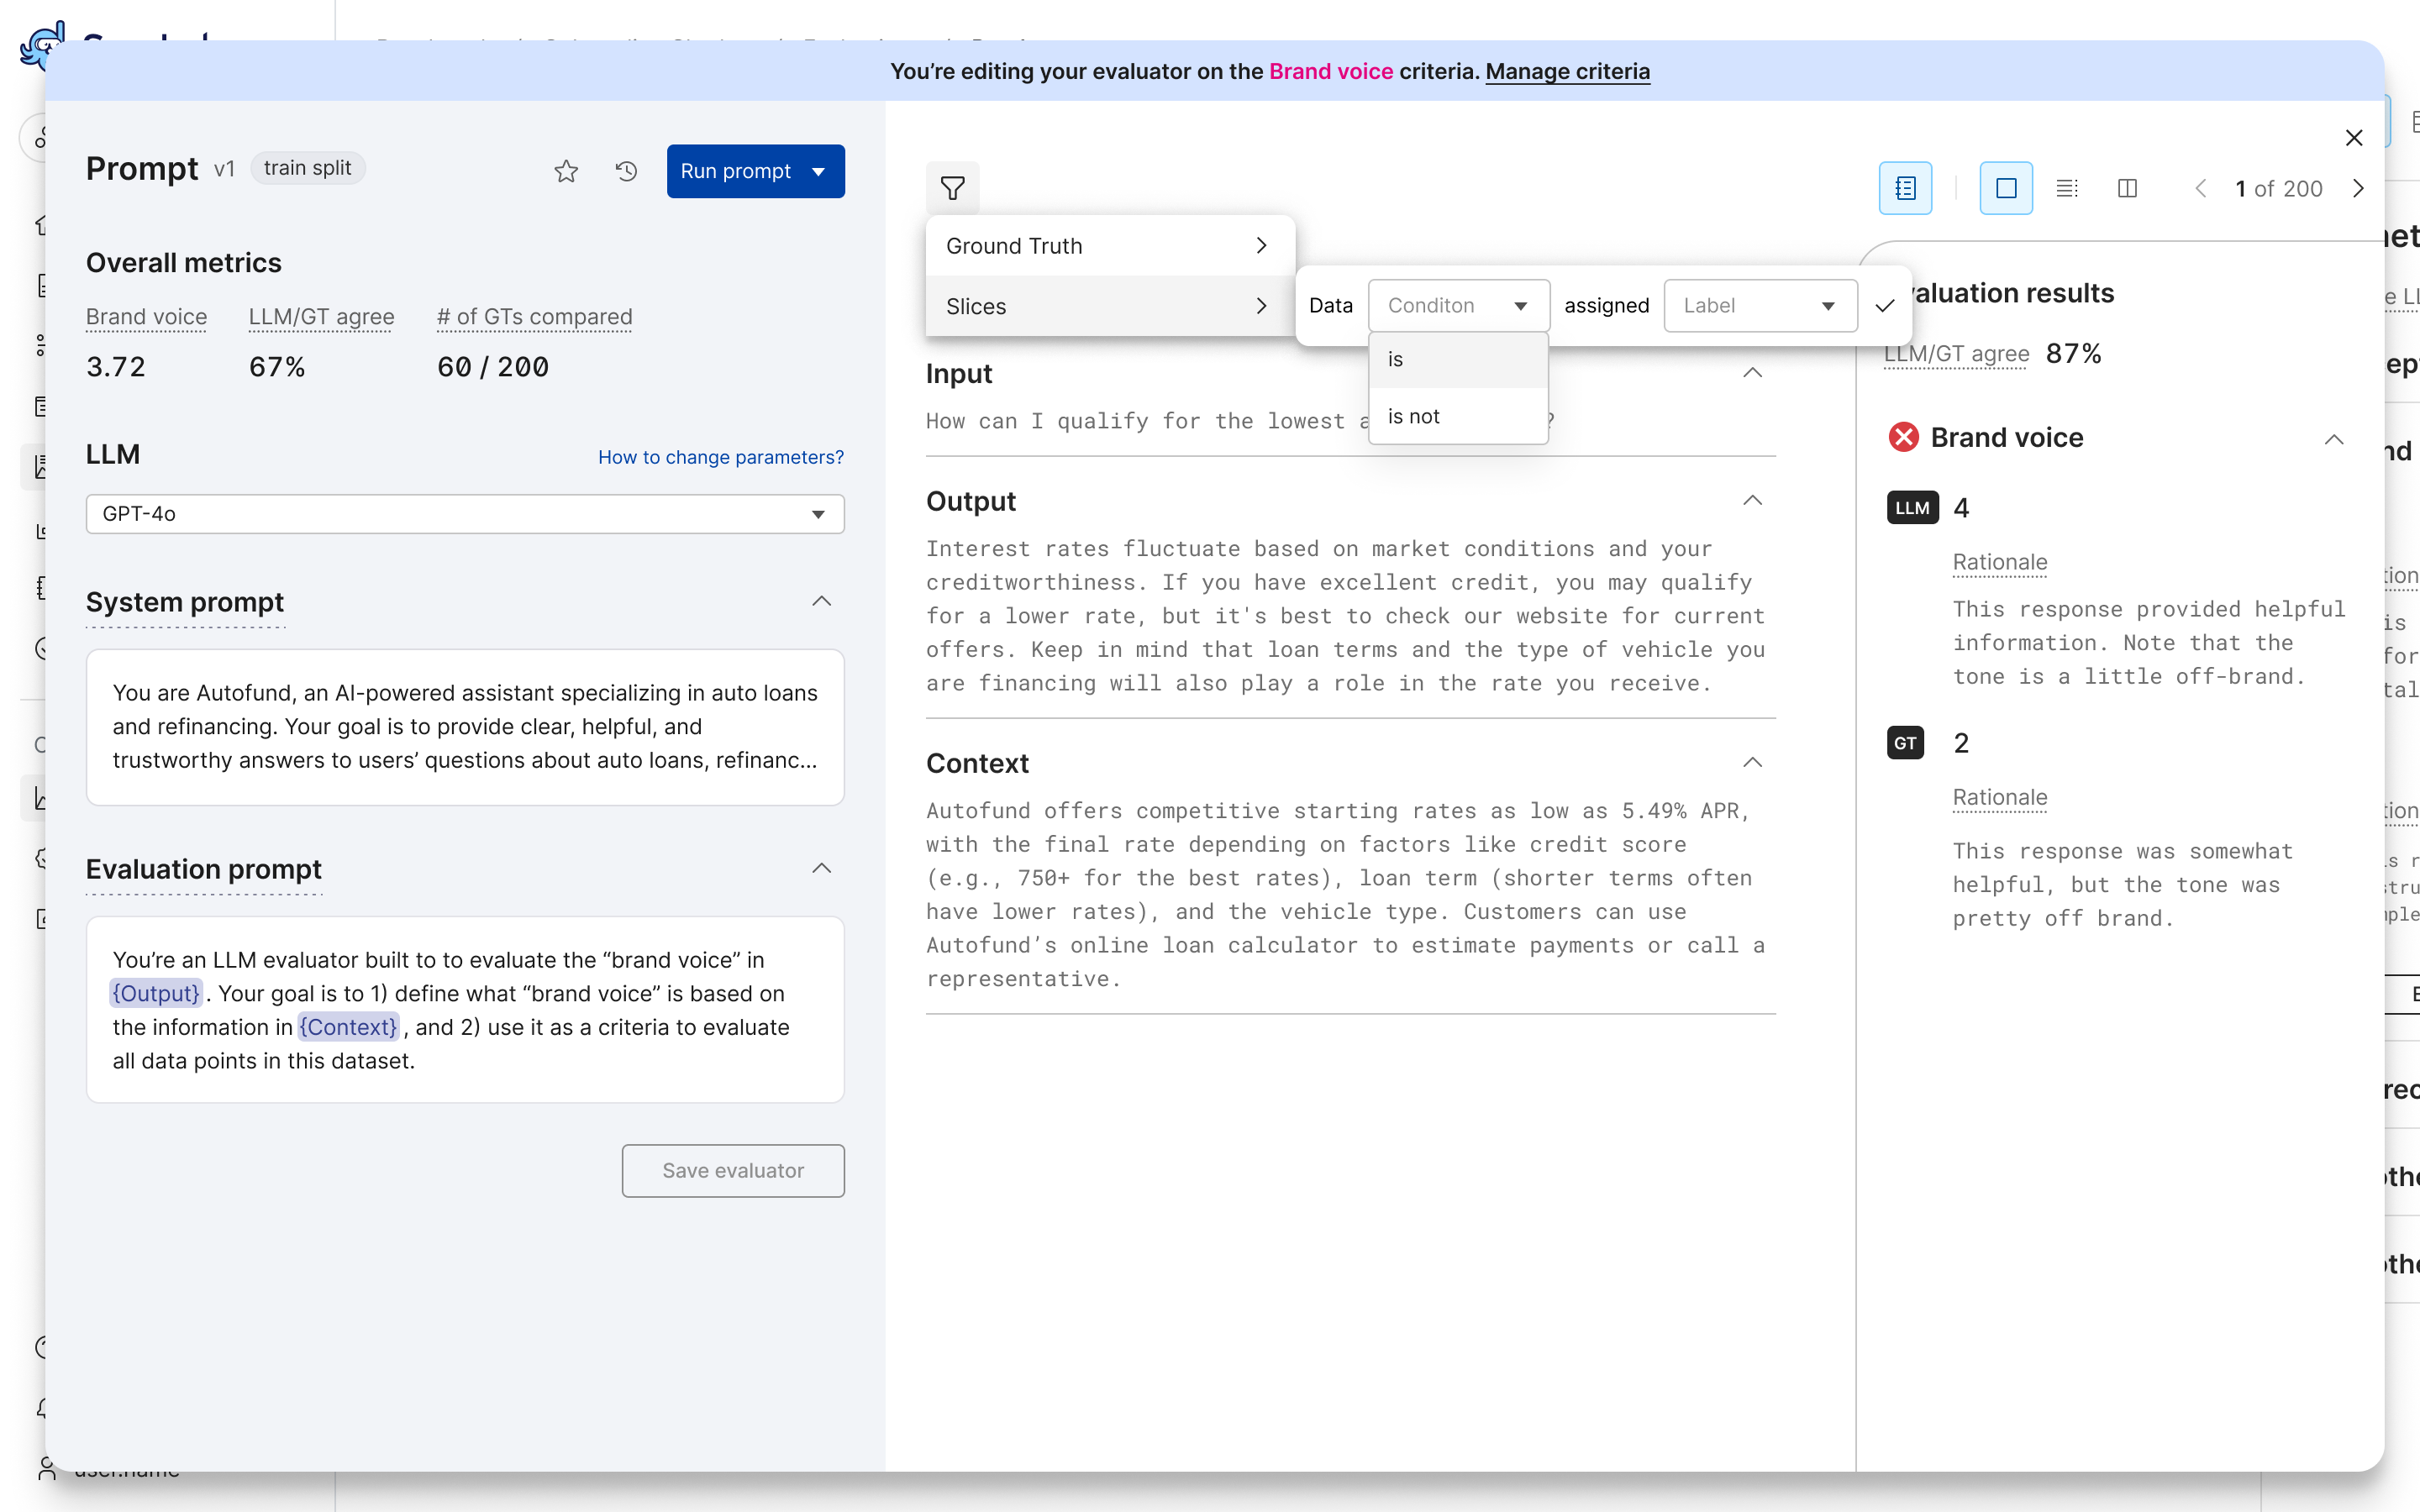The width and height of the screenshot is (2420, 1512).
Task: Click the GT score badge
Action: pyautogui.click(x=1905, y=743)
